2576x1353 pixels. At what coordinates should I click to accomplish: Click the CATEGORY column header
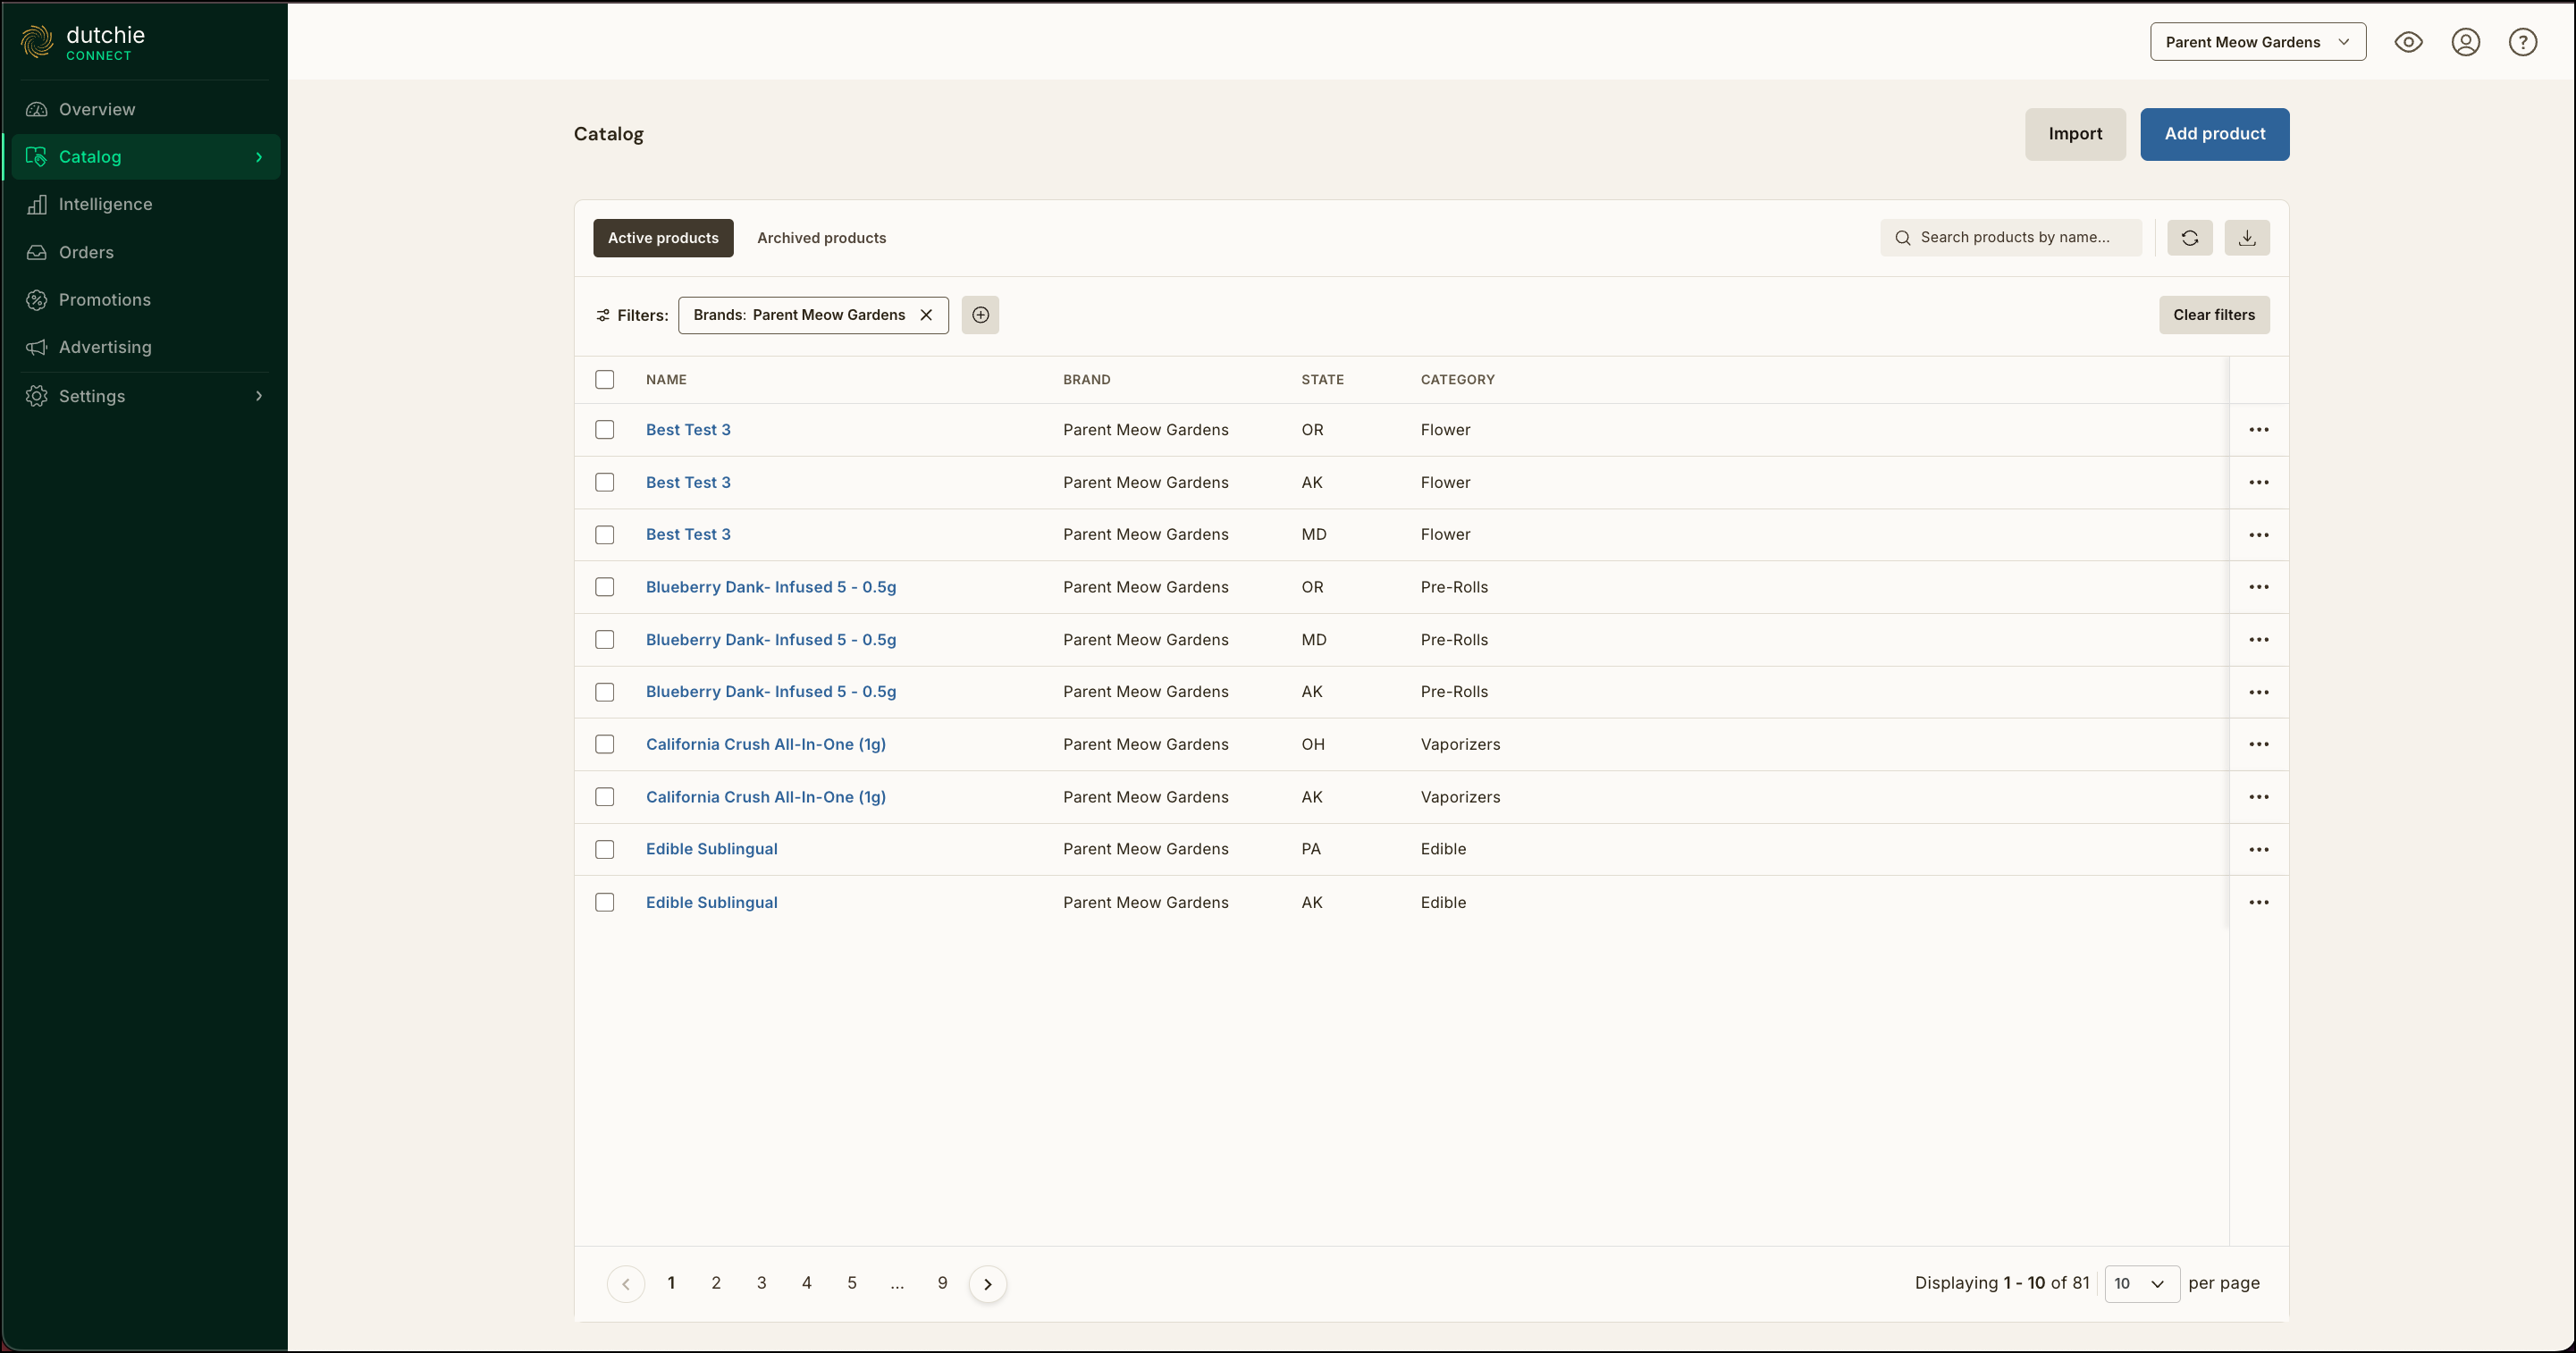[x=1458, y=380]
